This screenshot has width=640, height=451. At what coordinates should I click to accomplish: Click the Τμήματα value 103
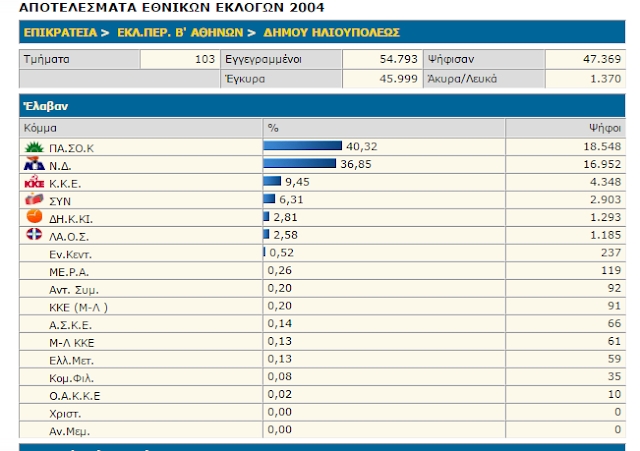205,60
